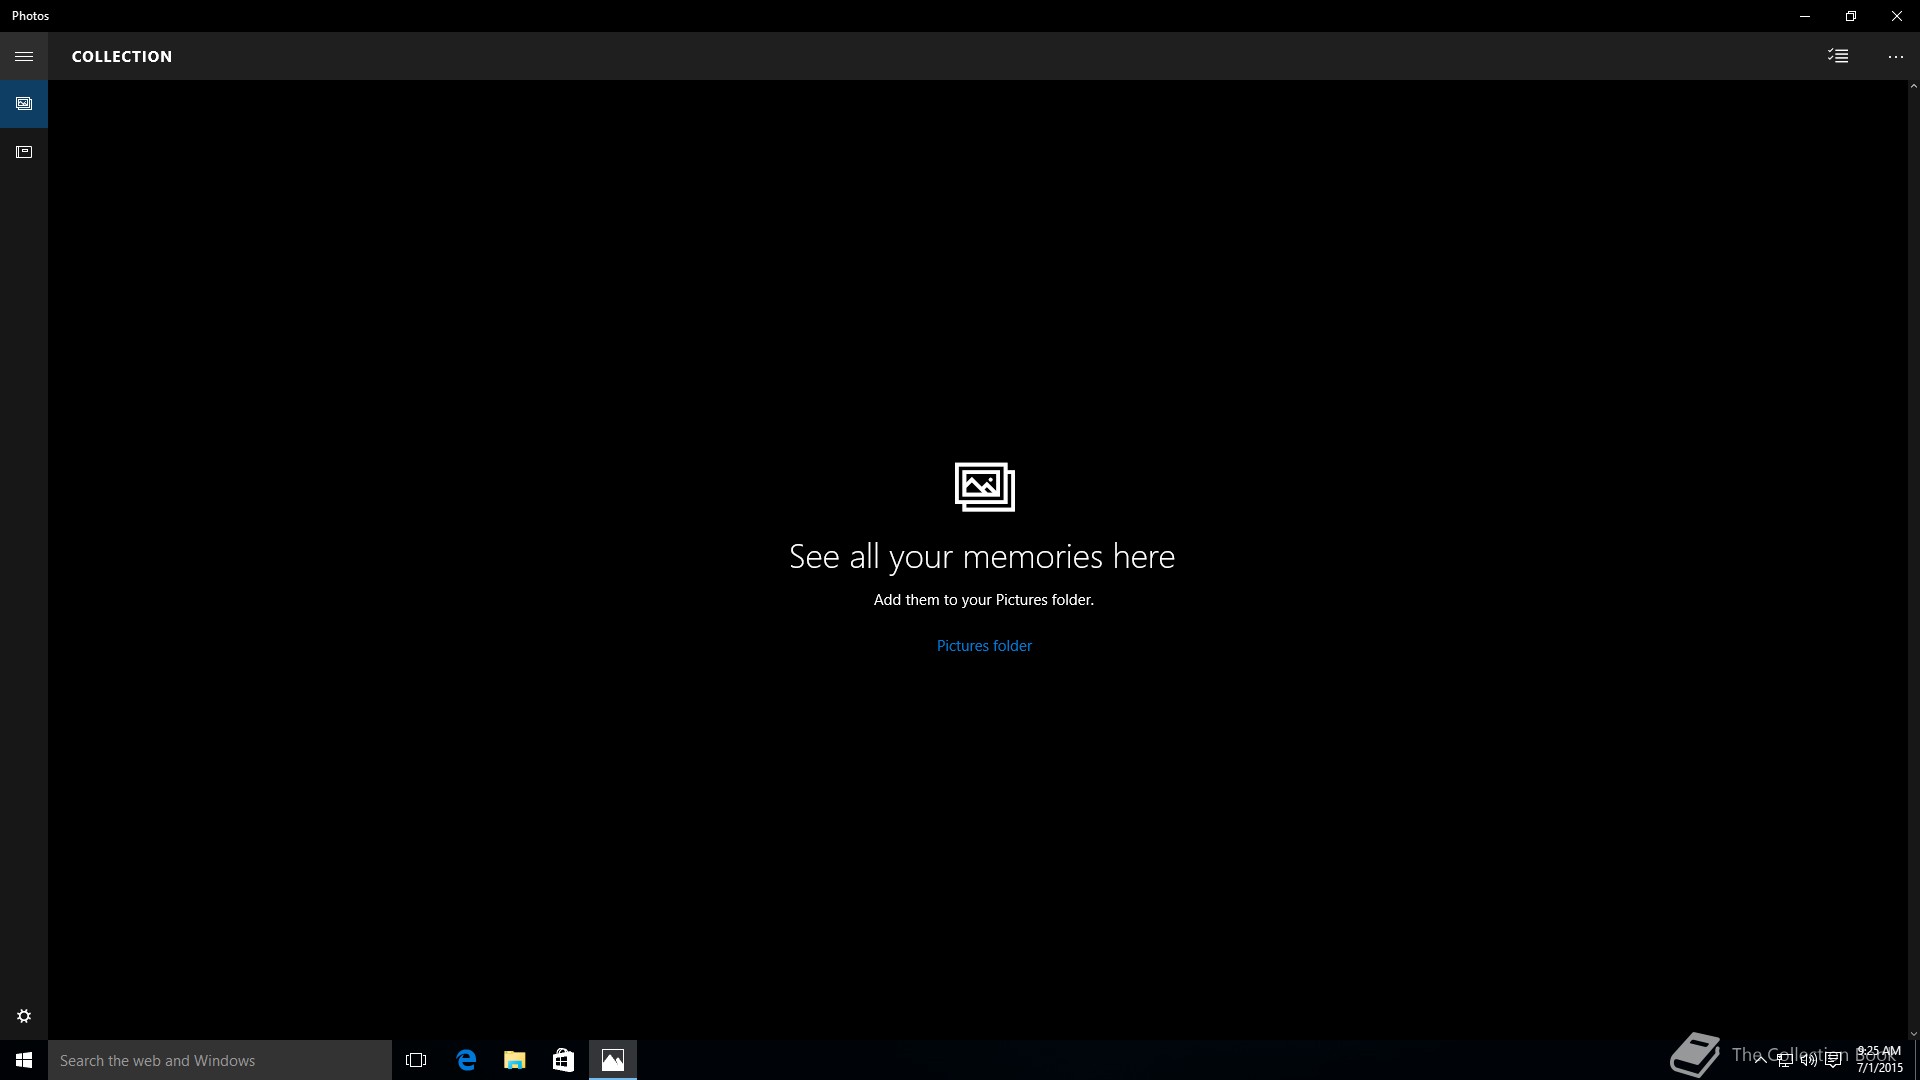Open the Store app on the taskbar
The height and width of the screenshot is (1080, 1920).
[564, 1060]
